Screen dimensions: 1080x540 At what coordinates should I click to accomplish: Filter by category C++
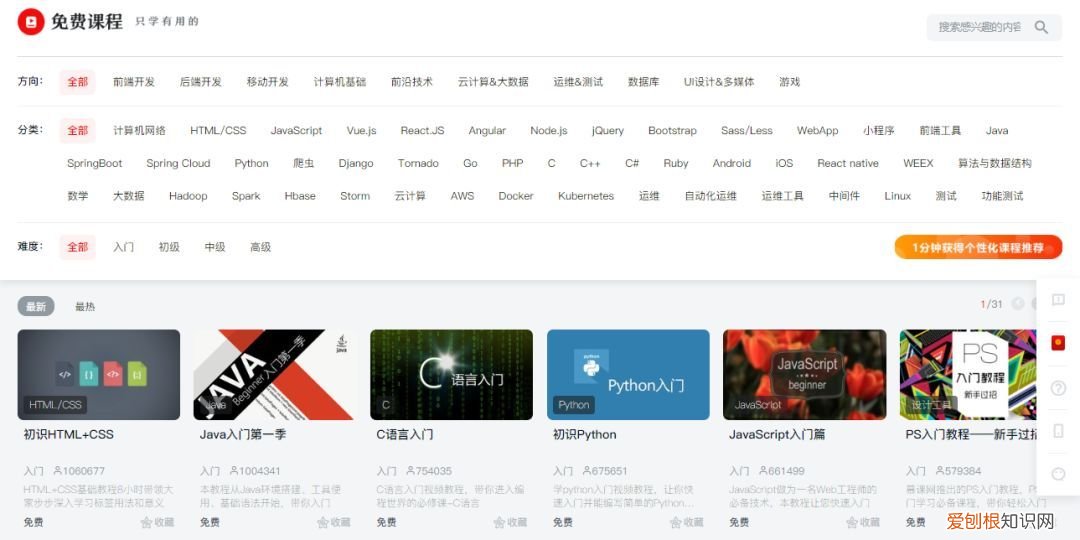coord(590,163)
